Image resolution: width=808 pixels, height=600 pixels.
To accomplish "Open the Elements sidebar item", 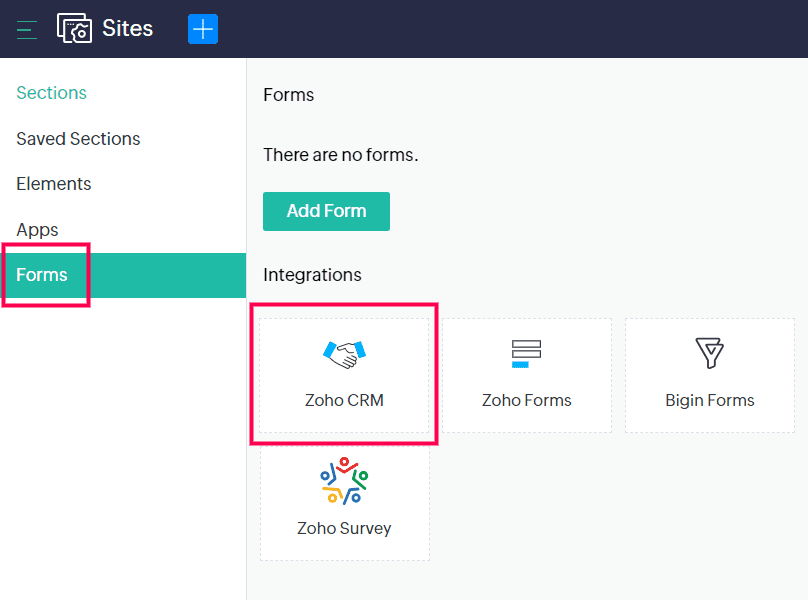I will click(54, 184).
